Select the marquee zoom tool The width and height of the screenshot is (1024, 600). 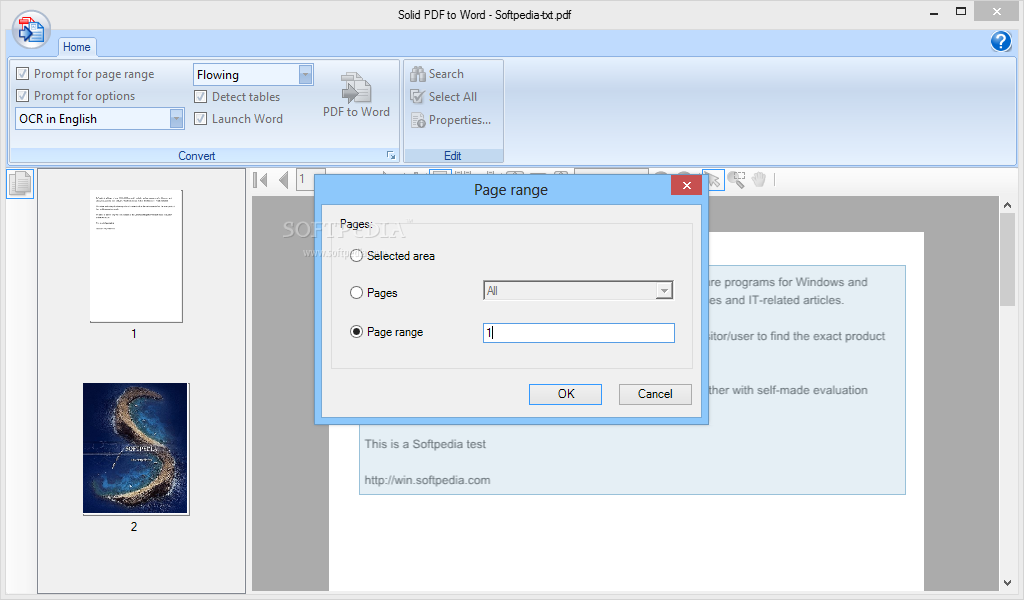click(736, 180)
